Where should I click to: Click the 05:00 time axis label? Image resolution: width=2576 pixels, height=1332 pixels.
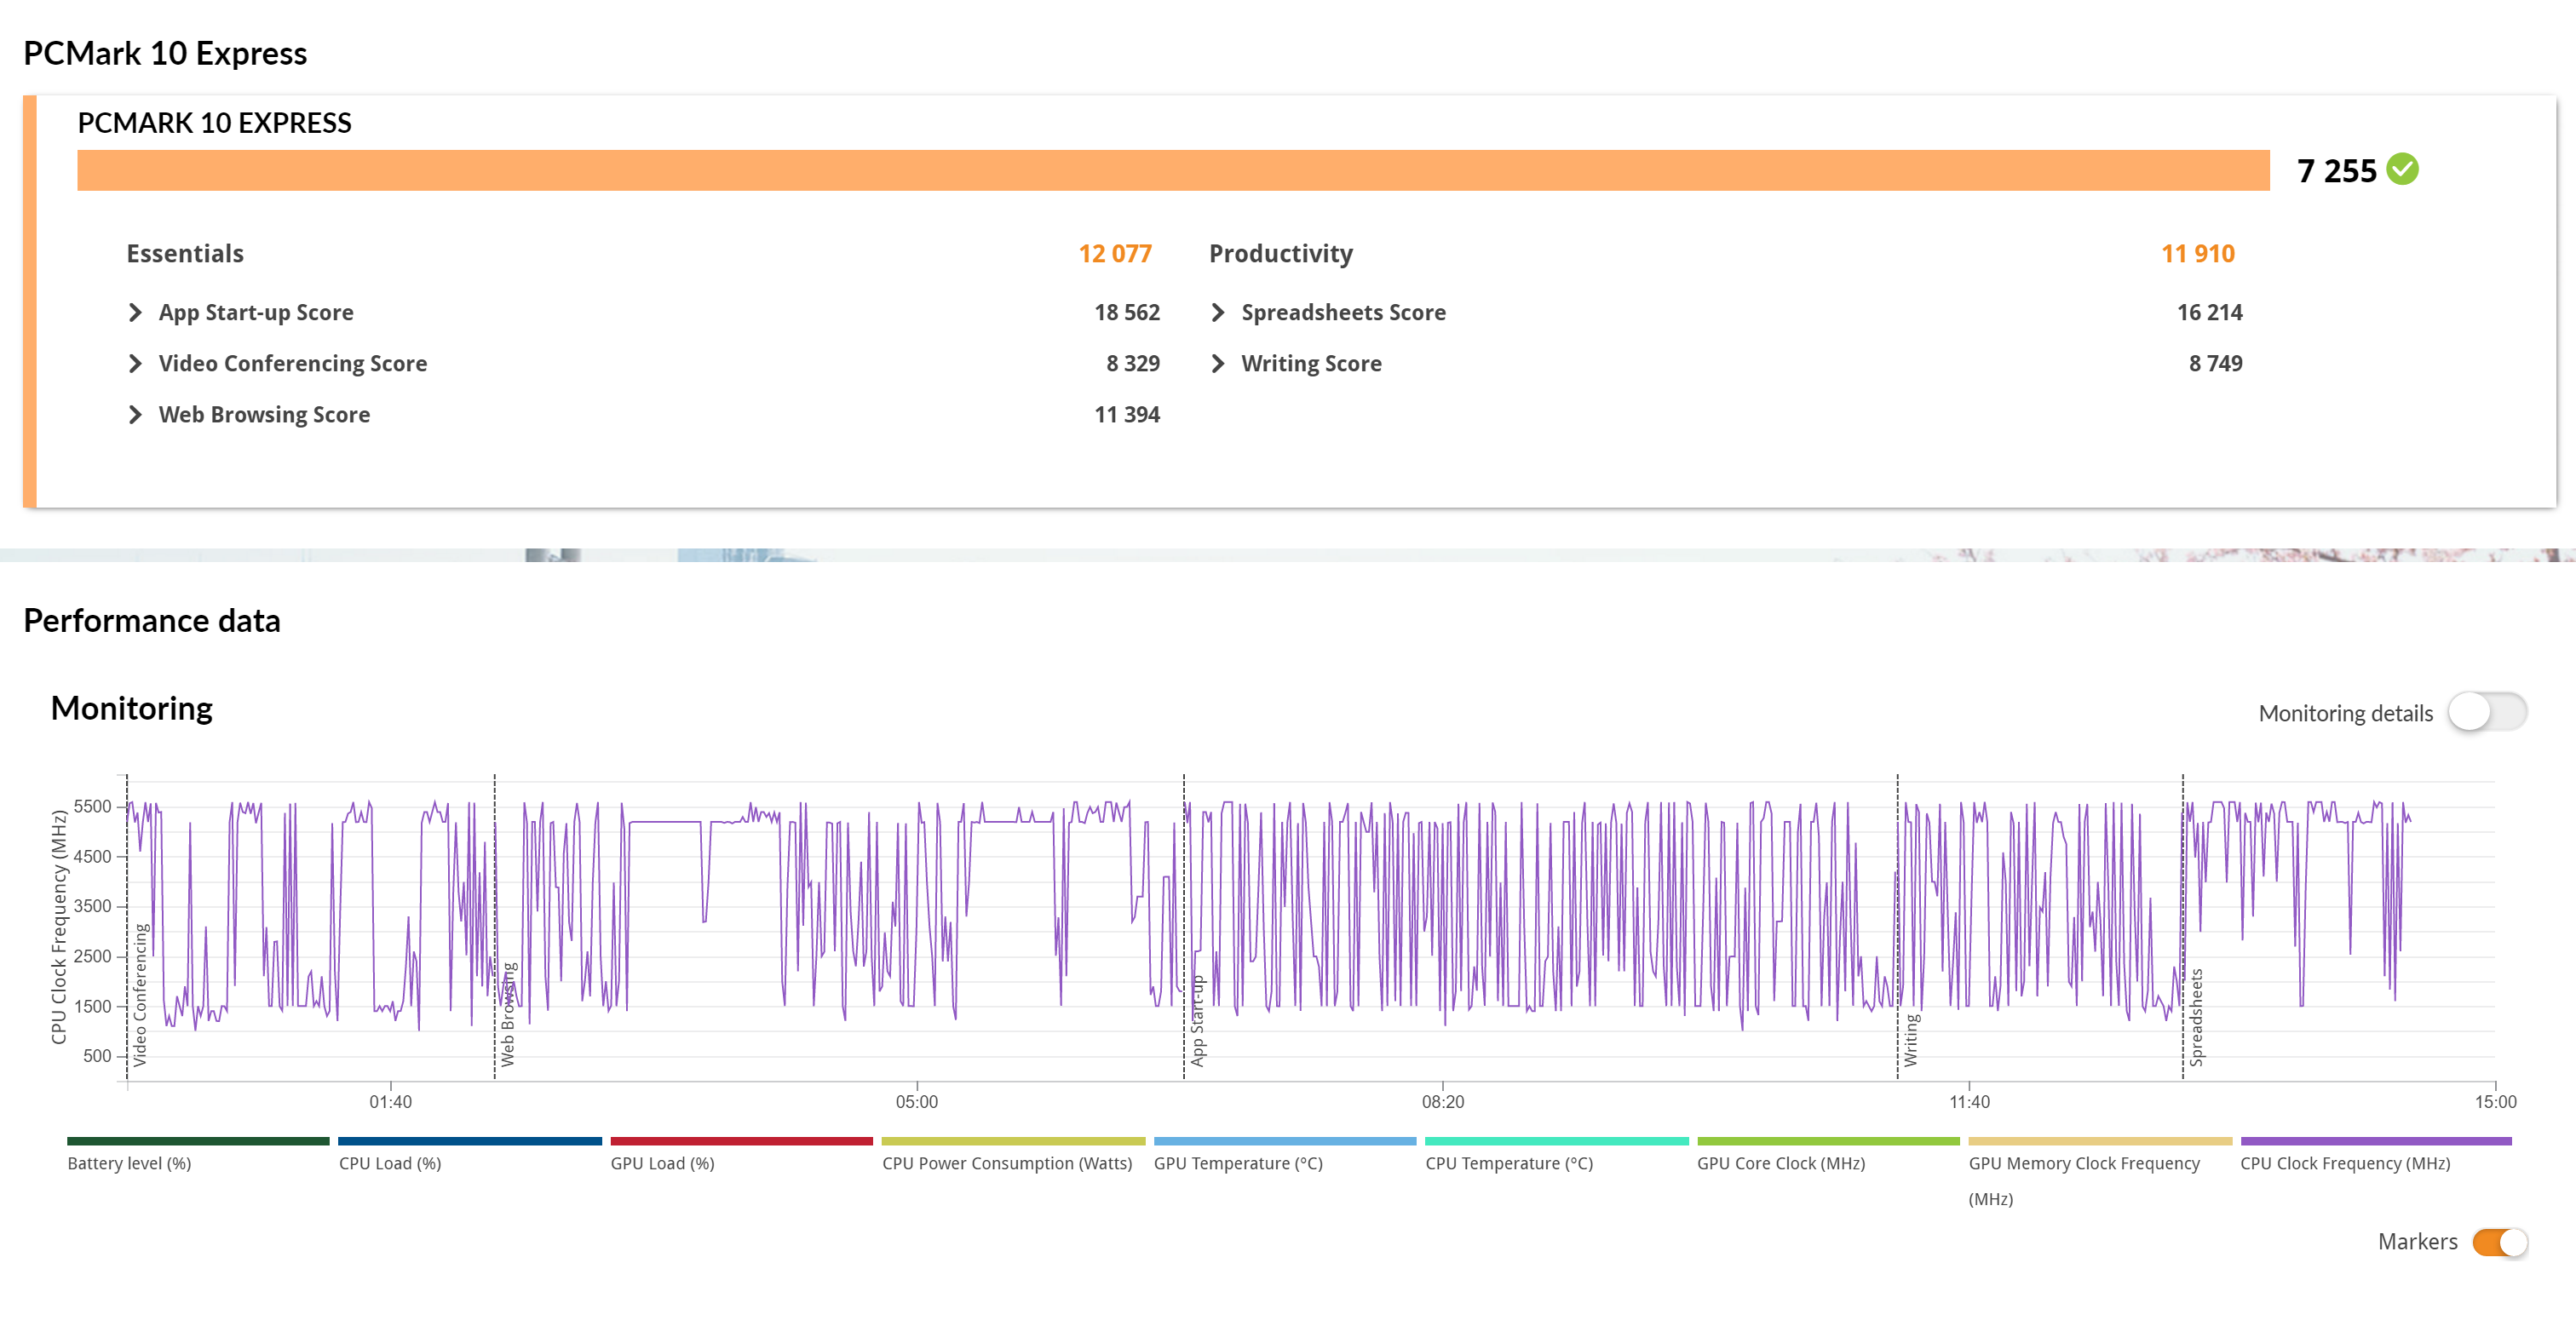click(917, 1102)
